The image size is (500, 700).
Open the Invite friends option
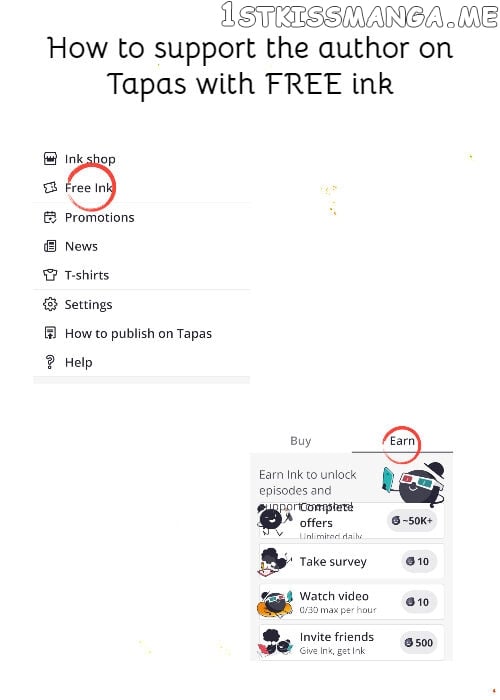(351, 642)
